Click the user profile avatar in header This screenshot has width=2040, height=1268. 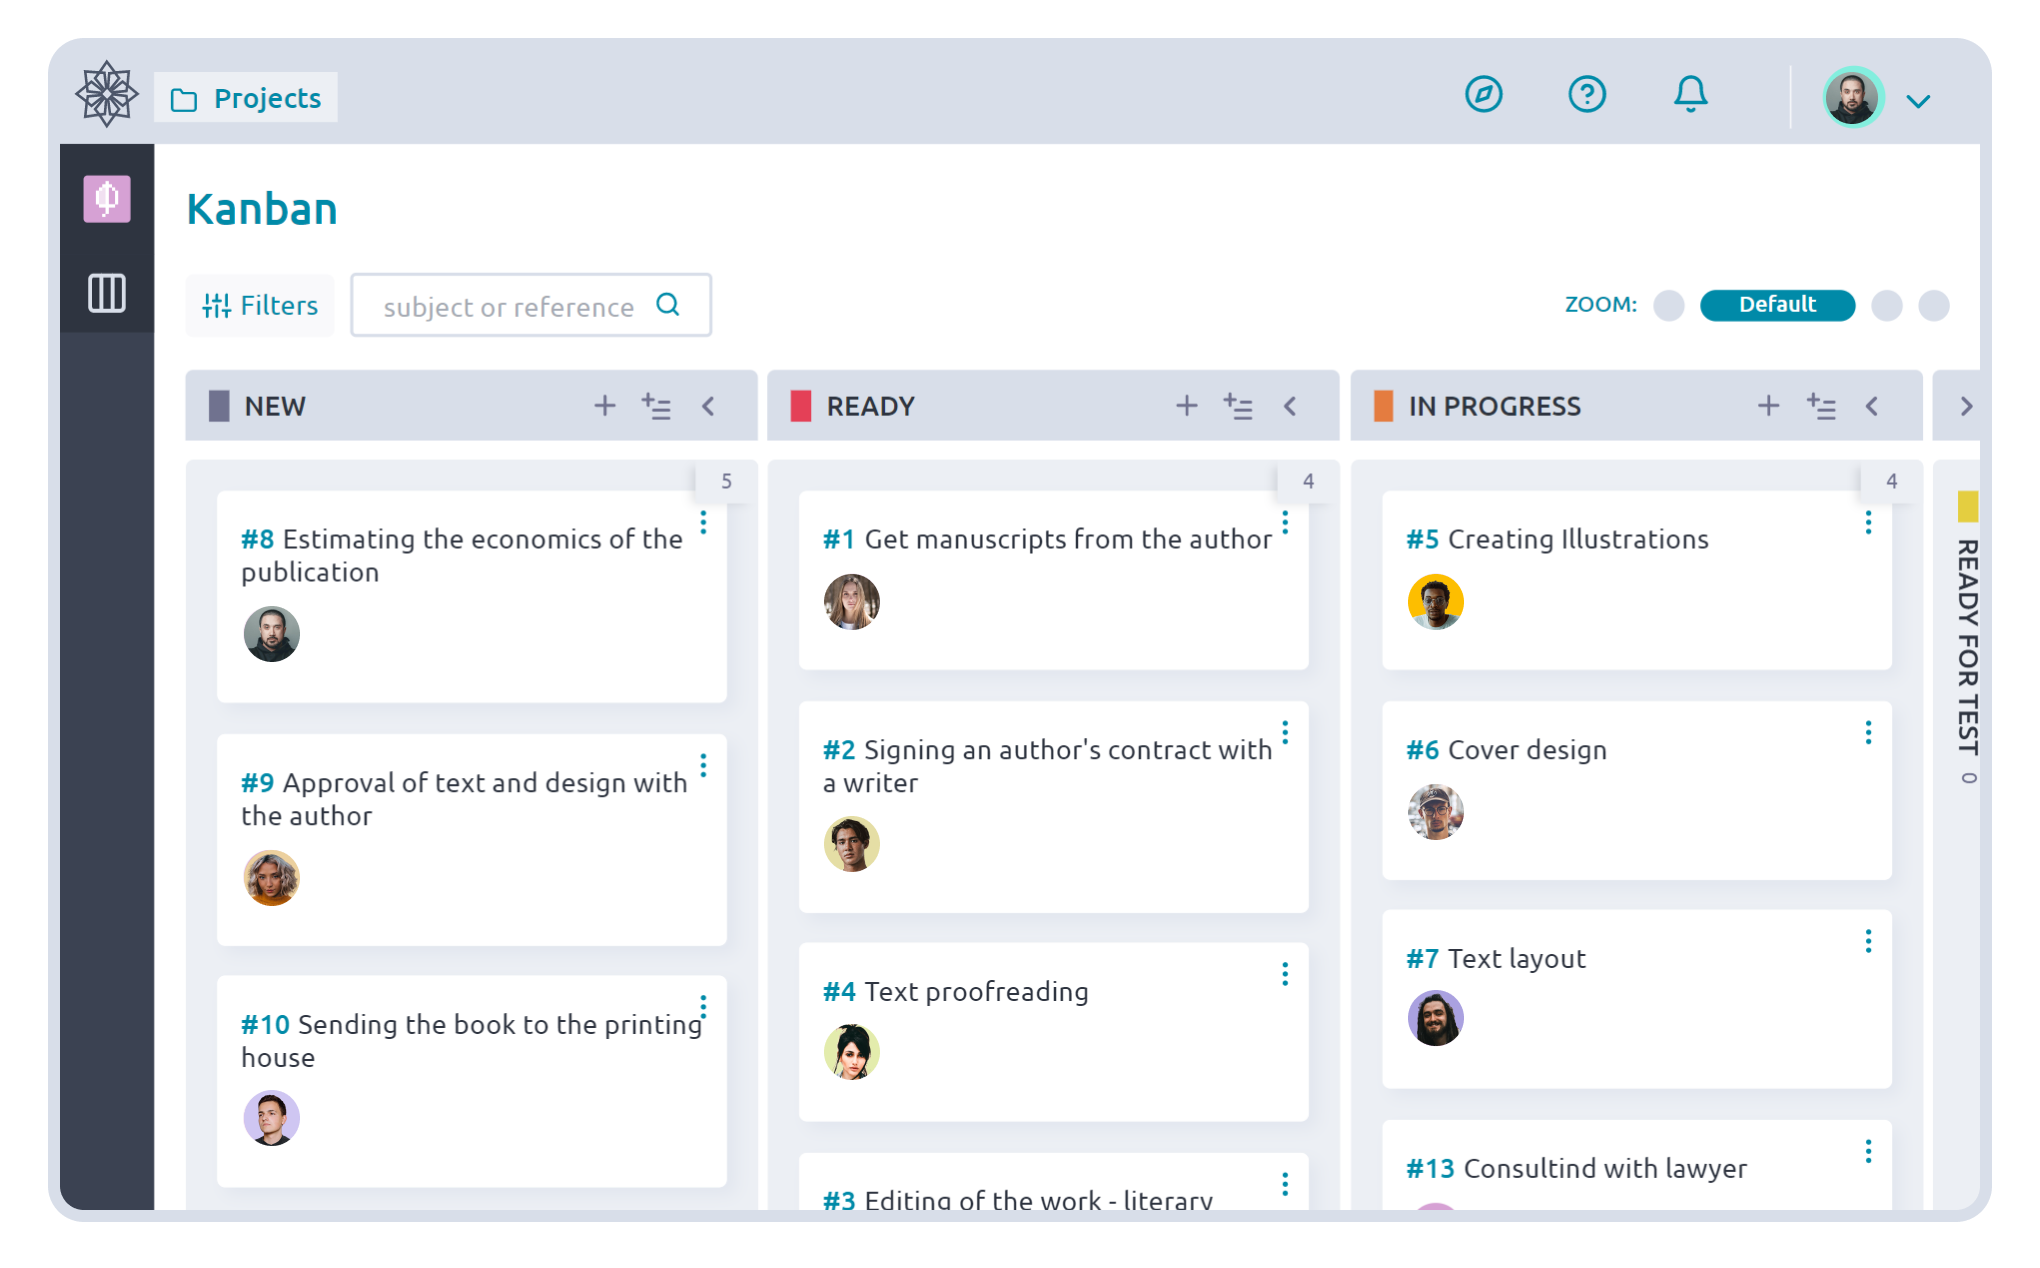click(1852, 97)
